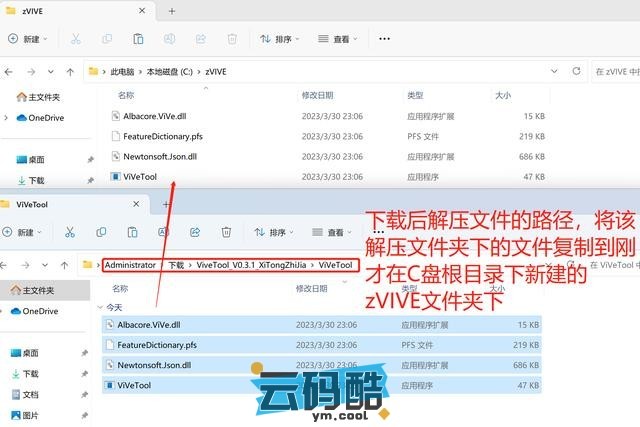Go up one folder level in the zVIVE window
The height and width of the screenshot is (427, 640).
[x=70, y=72]
